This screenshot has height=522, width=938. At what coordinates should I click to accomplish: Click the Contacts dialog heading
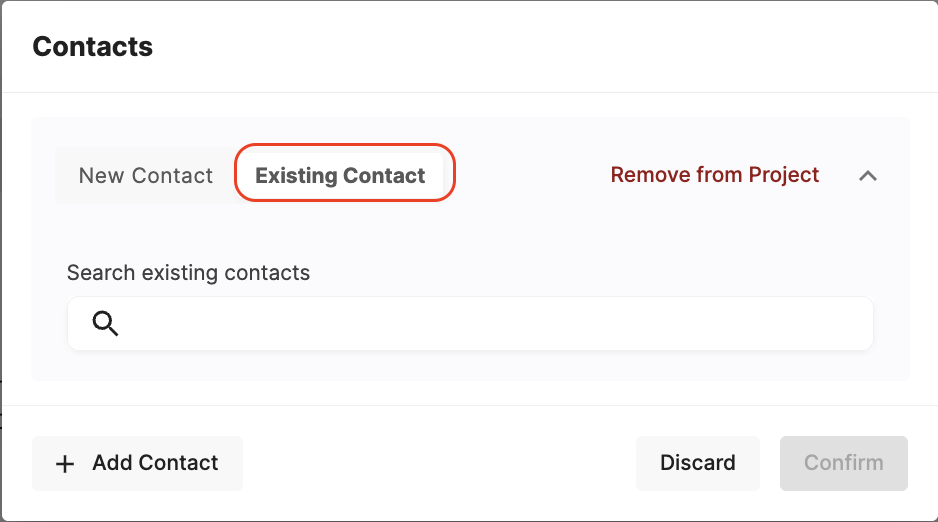pos(93,46)
